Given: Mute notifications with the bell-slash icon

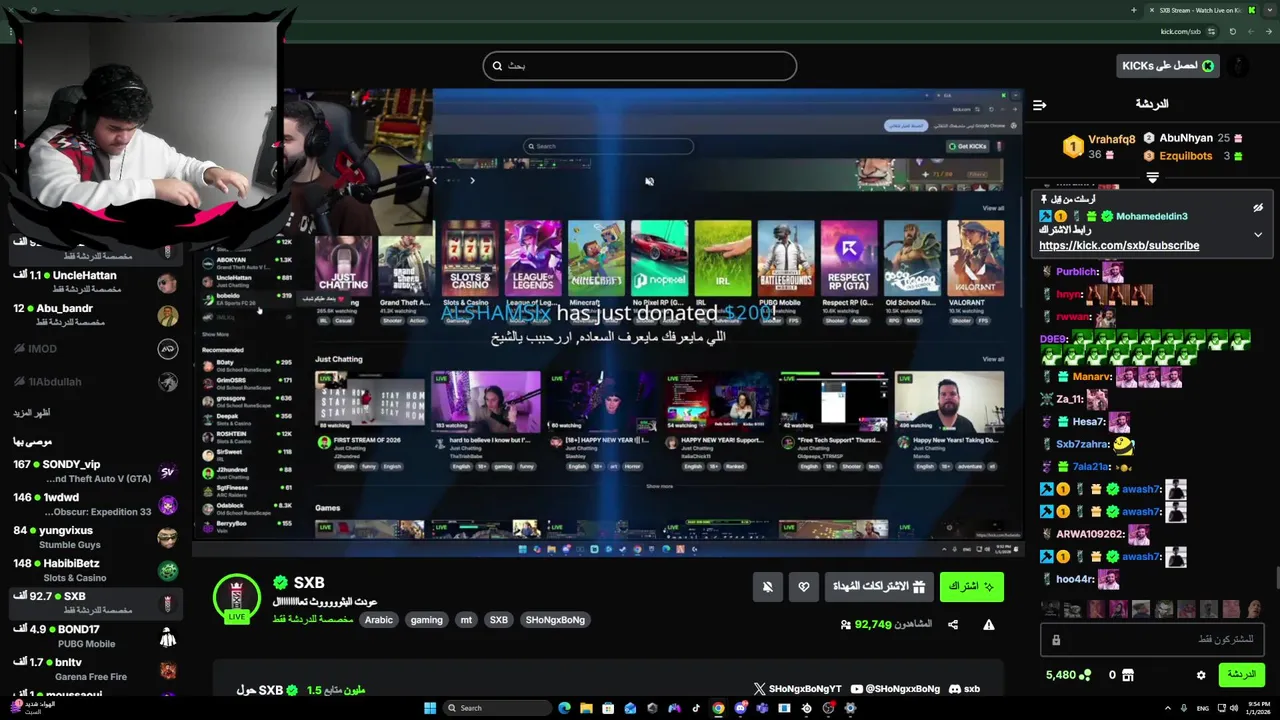Looking at the screenshot, I should point(767,587).
